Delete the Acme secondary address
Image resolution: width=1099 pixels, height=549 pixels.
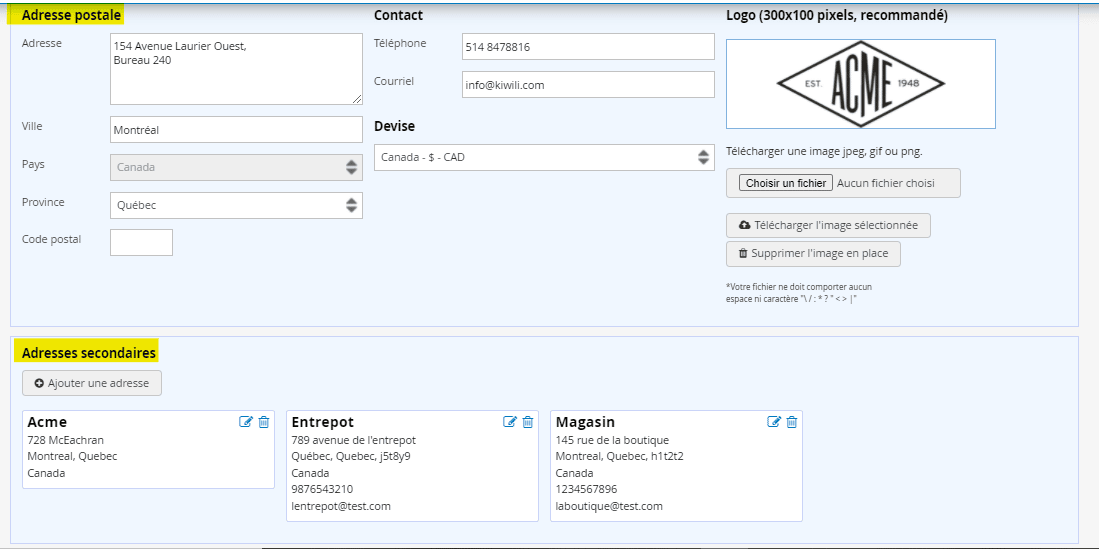[x=264, y=421]
